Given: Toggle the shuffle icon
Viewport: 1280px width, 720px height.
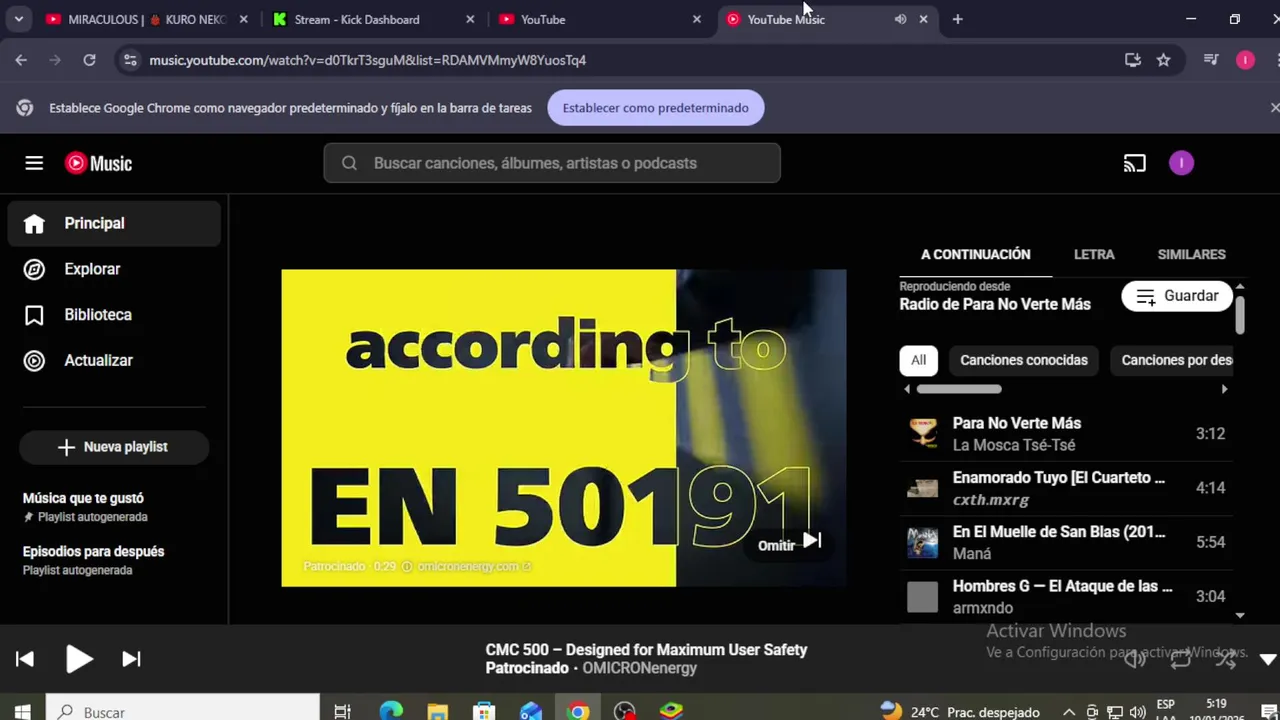Looking at the screenshot, I should 1226,659.
